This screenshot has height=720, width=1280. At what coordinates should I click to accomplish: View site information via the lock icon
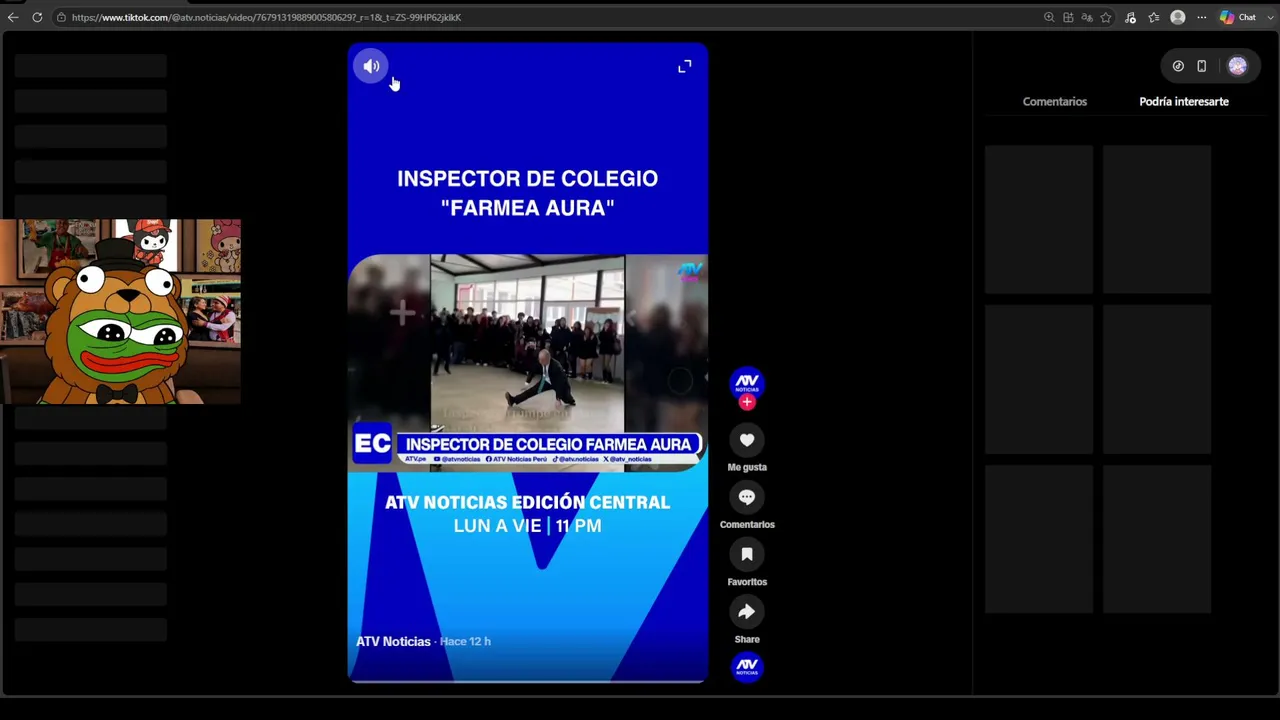[x=61, y=17]
